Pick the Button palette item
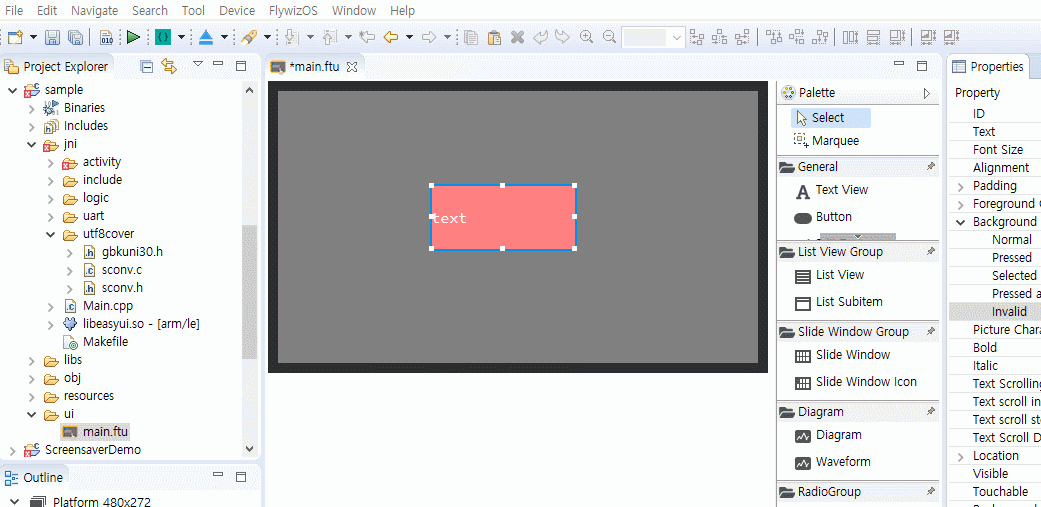Viewport: 1041px width, 507px height. (823, 217)
